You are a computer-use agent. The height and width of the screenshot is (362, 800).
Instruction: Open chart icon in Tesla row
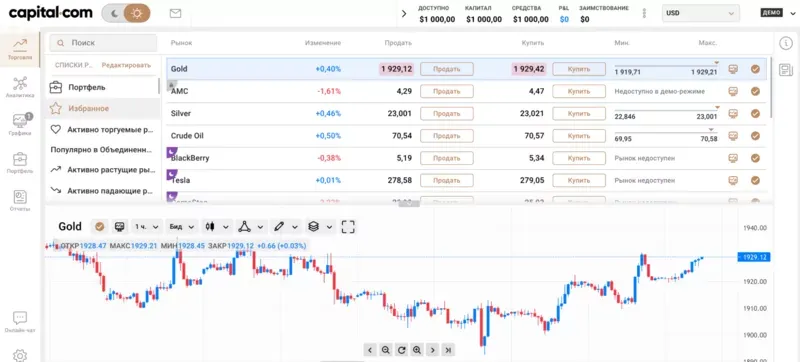(733, 180)
